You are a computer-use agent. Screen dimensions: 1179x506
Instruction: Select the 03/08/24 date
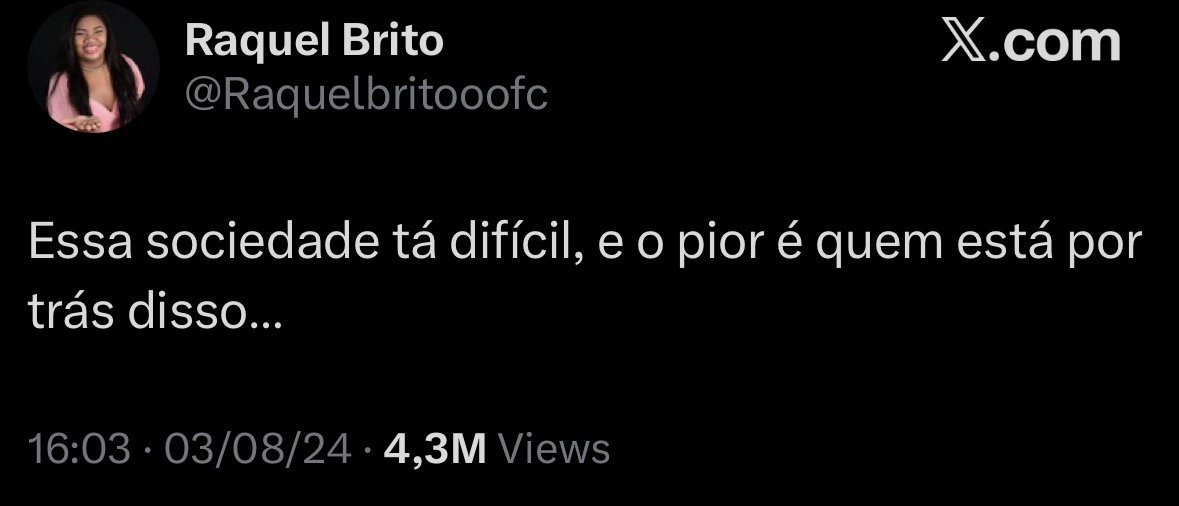(258, 449)
